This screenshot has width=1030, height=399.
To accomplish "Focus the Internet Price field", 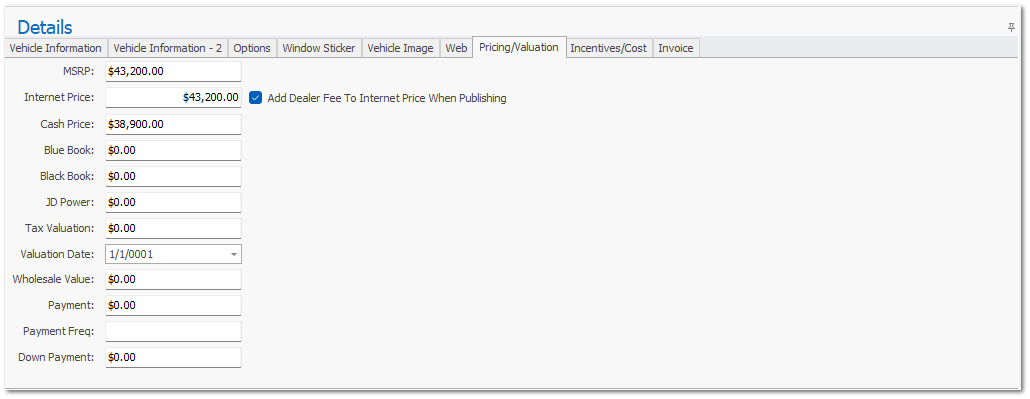I will (173, 97).
